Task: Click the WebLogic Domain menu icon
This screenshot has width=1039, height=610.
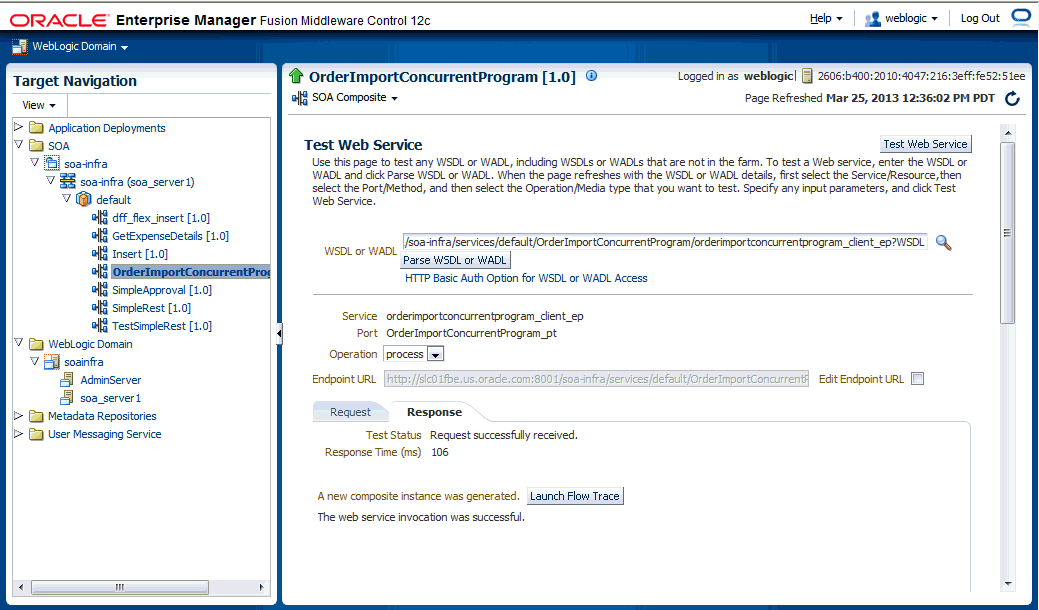Action: 20,46
